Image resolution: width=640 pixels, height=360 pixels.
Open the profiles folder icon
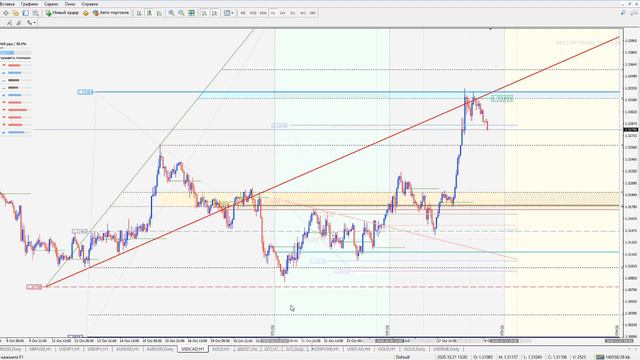point(16,13)
